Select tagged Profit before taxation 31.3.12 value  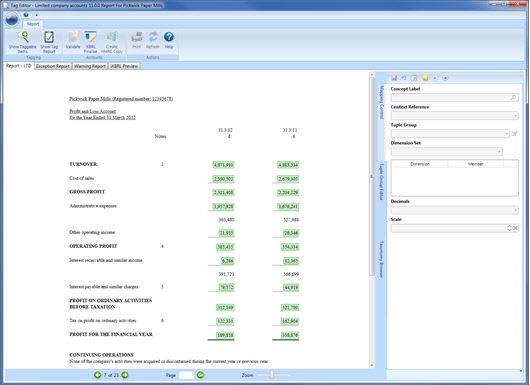click(225, 308)
